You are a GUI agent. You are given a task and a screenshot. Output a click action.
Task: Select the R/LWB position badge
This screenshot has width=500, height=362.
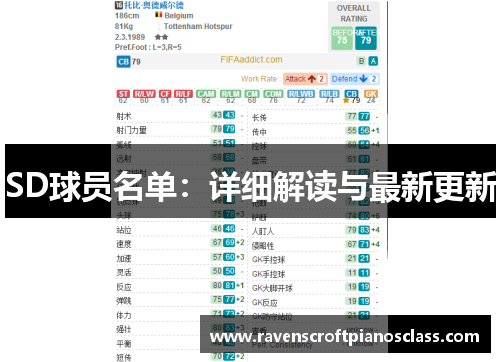point(301,94)
